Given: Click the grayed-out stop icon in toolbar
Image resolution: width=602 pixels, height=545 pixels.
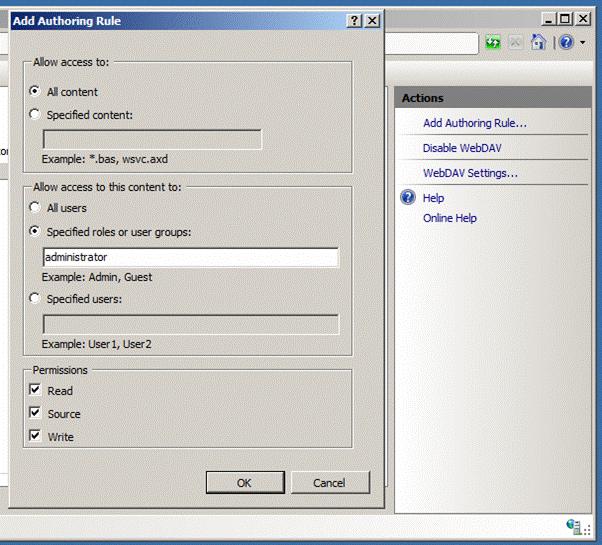Looking at the screenshot, I should [515, 42].
